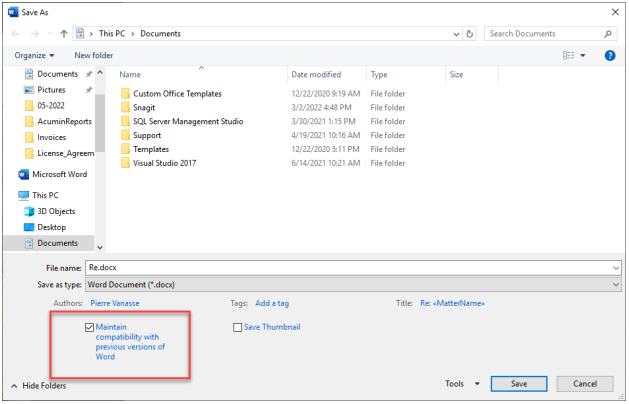Select Pictures in quick access
Image resolution: width=629 pixels, height=404 pixels.
click(x=51, y=90)
